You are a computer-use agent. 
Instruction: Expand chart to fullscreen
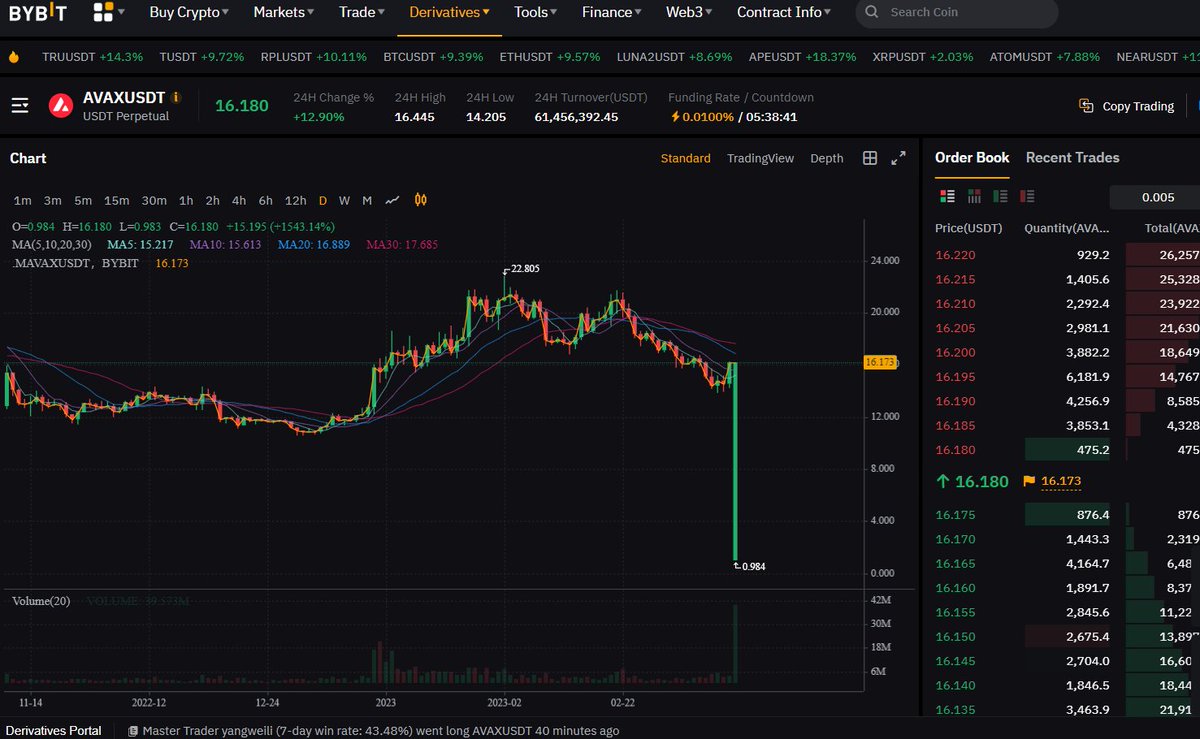click(x=898, y=158)
